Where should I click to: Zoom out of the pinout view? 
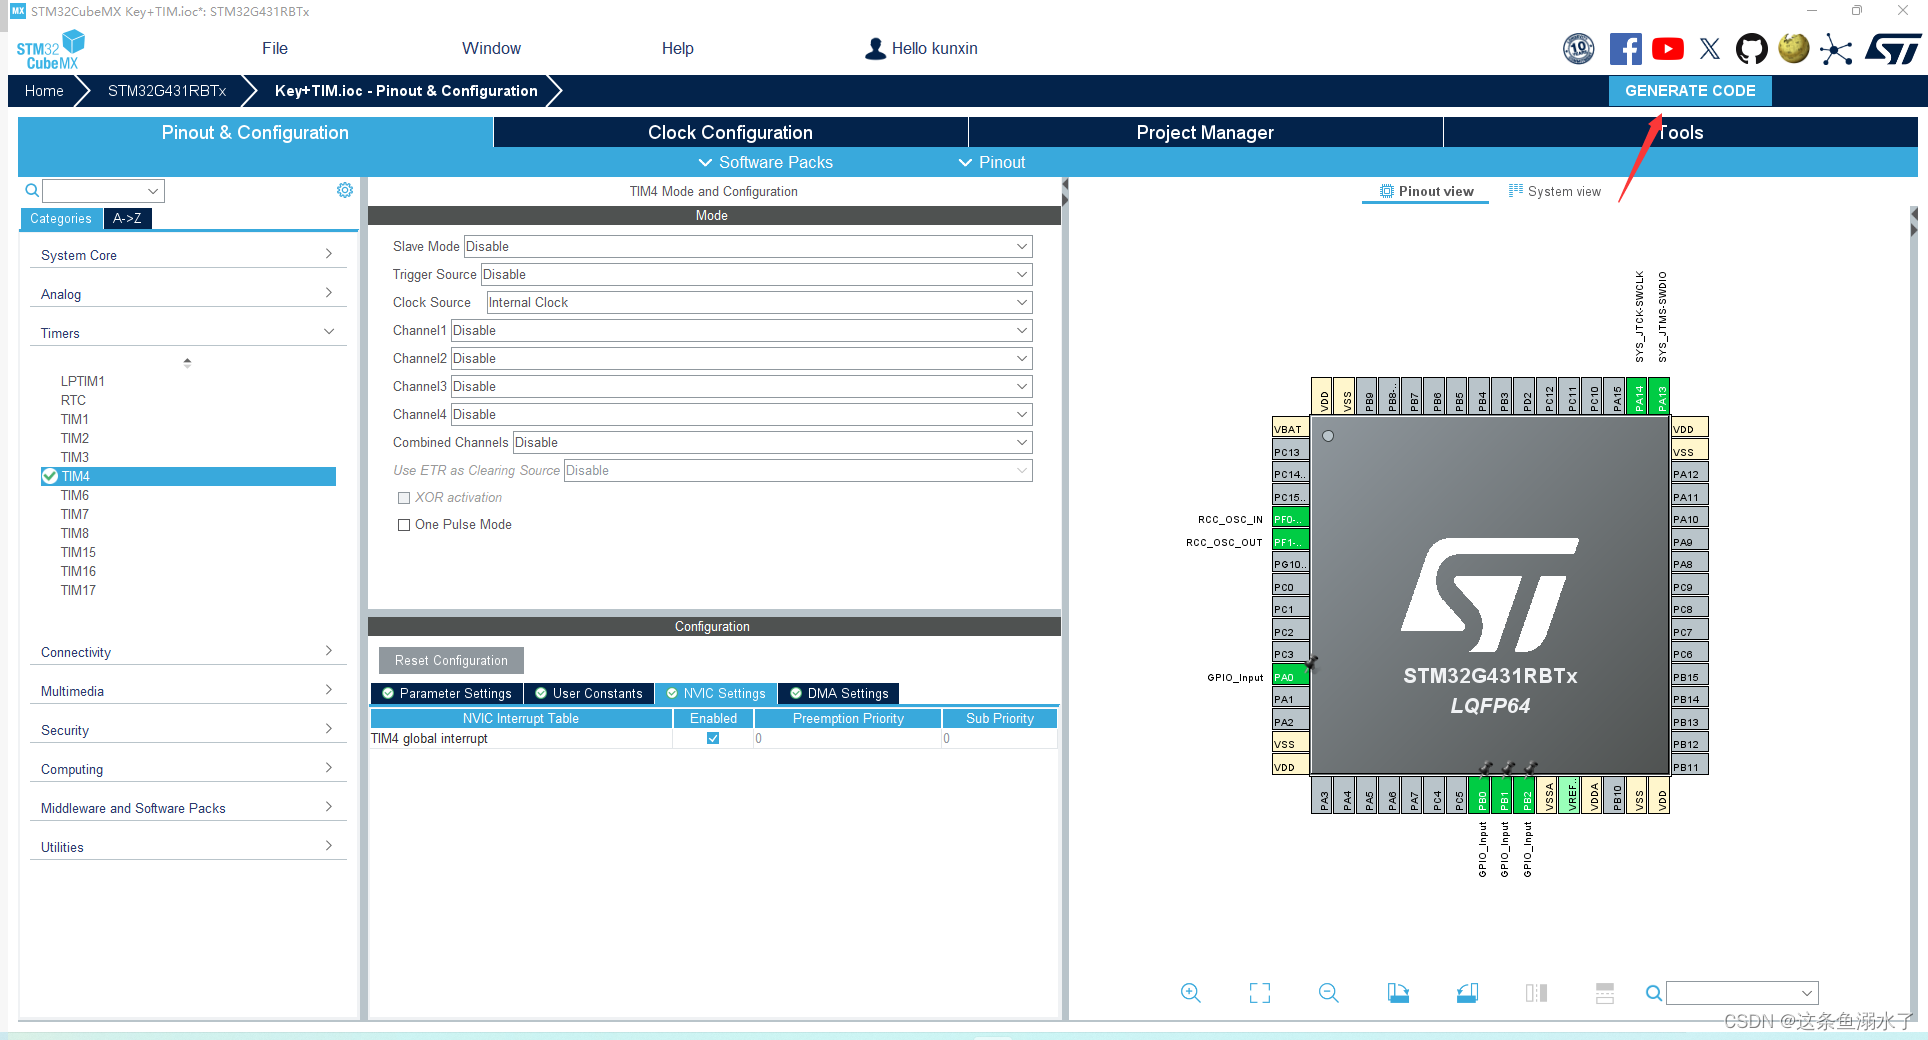tap(1329, 993)
